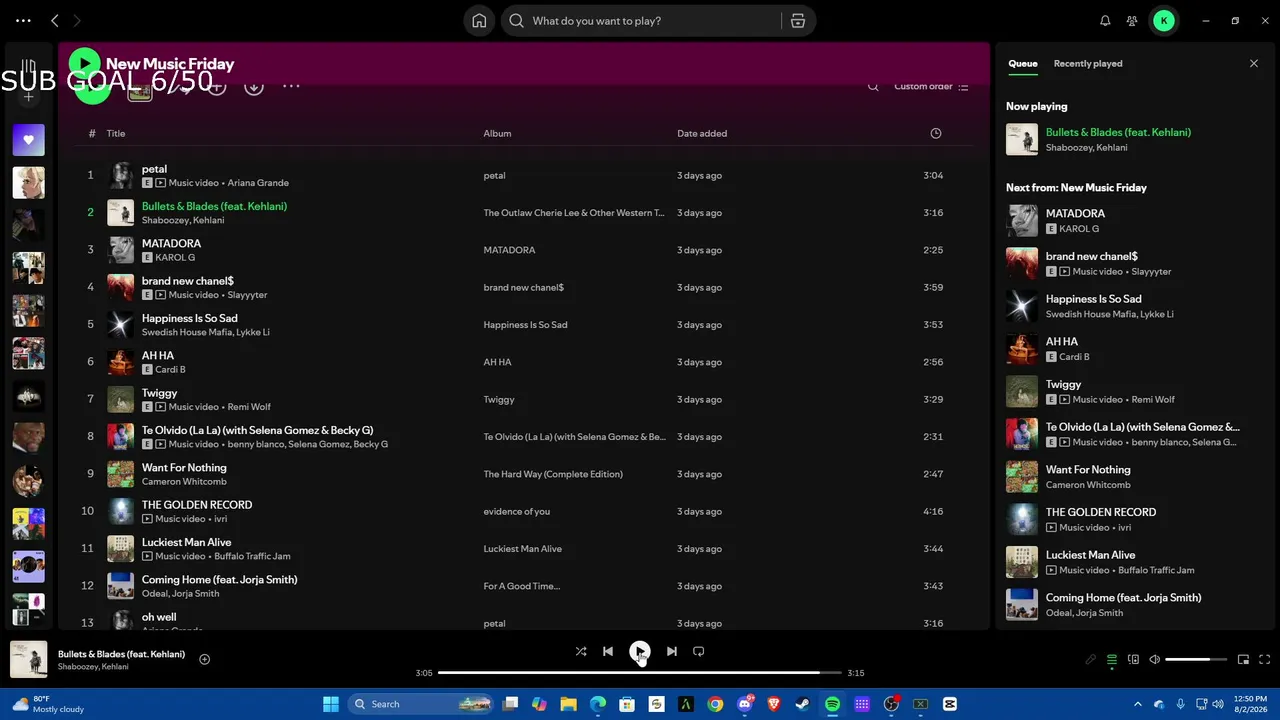Select Happiness Is So Sad track row

click(x=525, y=325)
